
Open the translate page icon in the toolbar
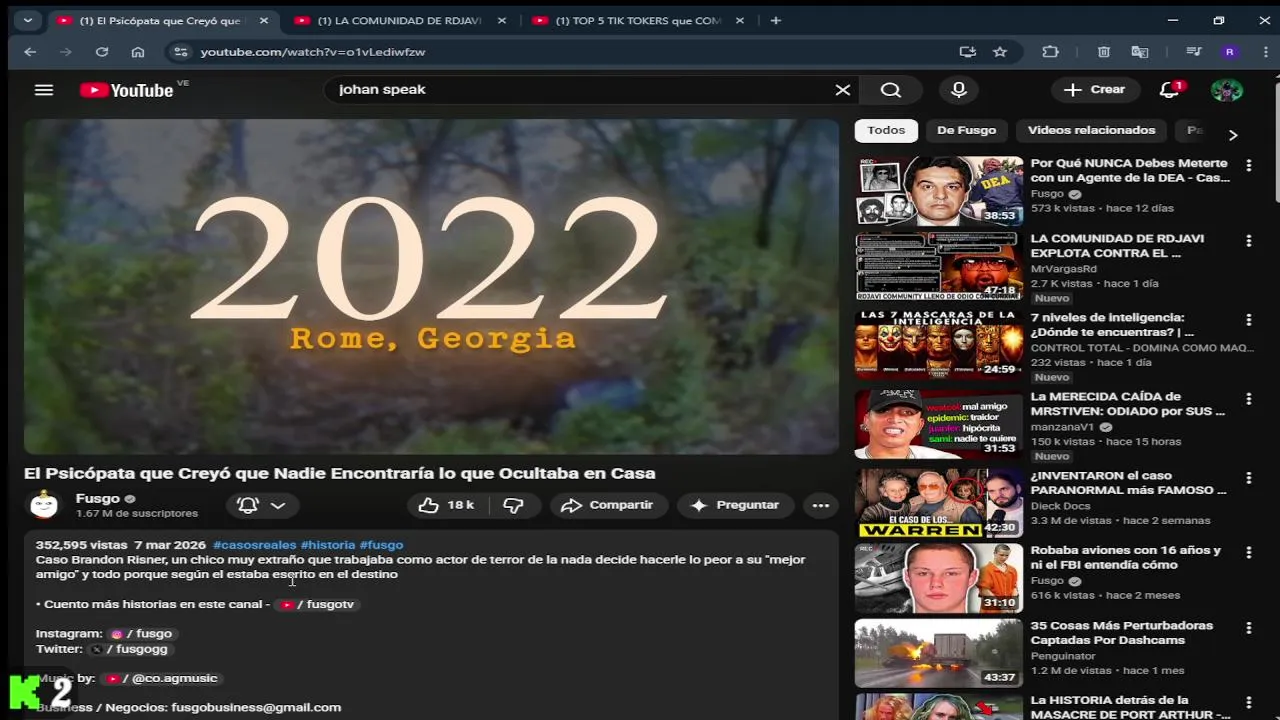pos(1139,51)
